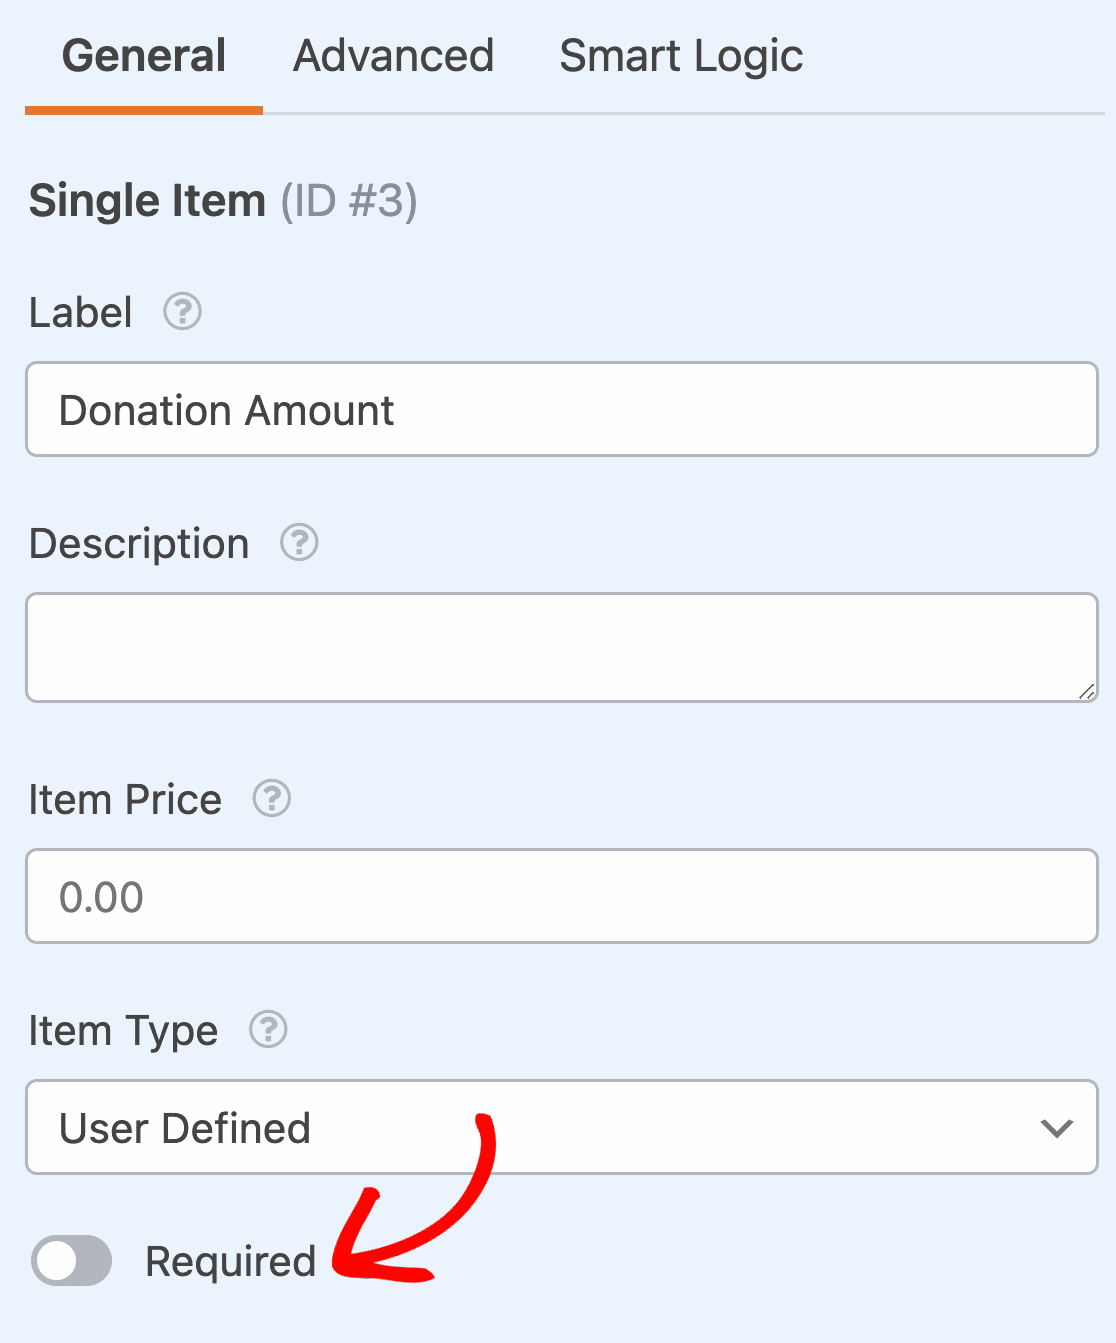Show the Item Price help icon tooltip
The width and height of the screenshot is (1116, 1343).
[271, 799]
